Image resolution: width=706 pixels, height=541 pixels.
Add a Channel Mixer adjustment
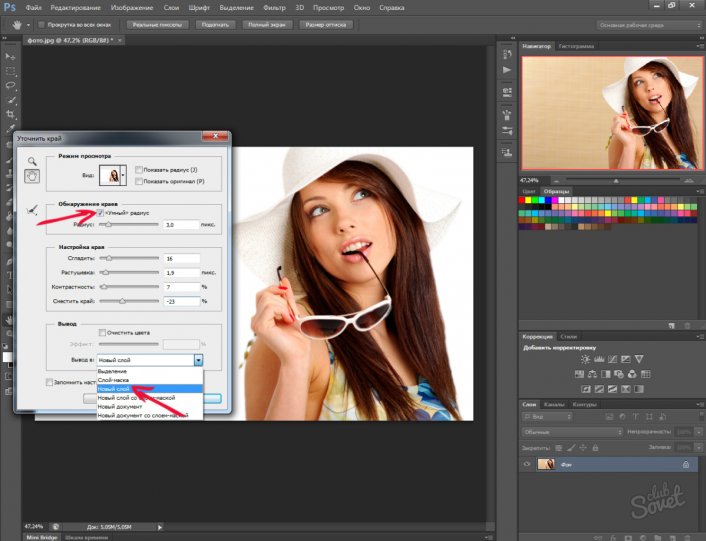click(x=633, y=374)
